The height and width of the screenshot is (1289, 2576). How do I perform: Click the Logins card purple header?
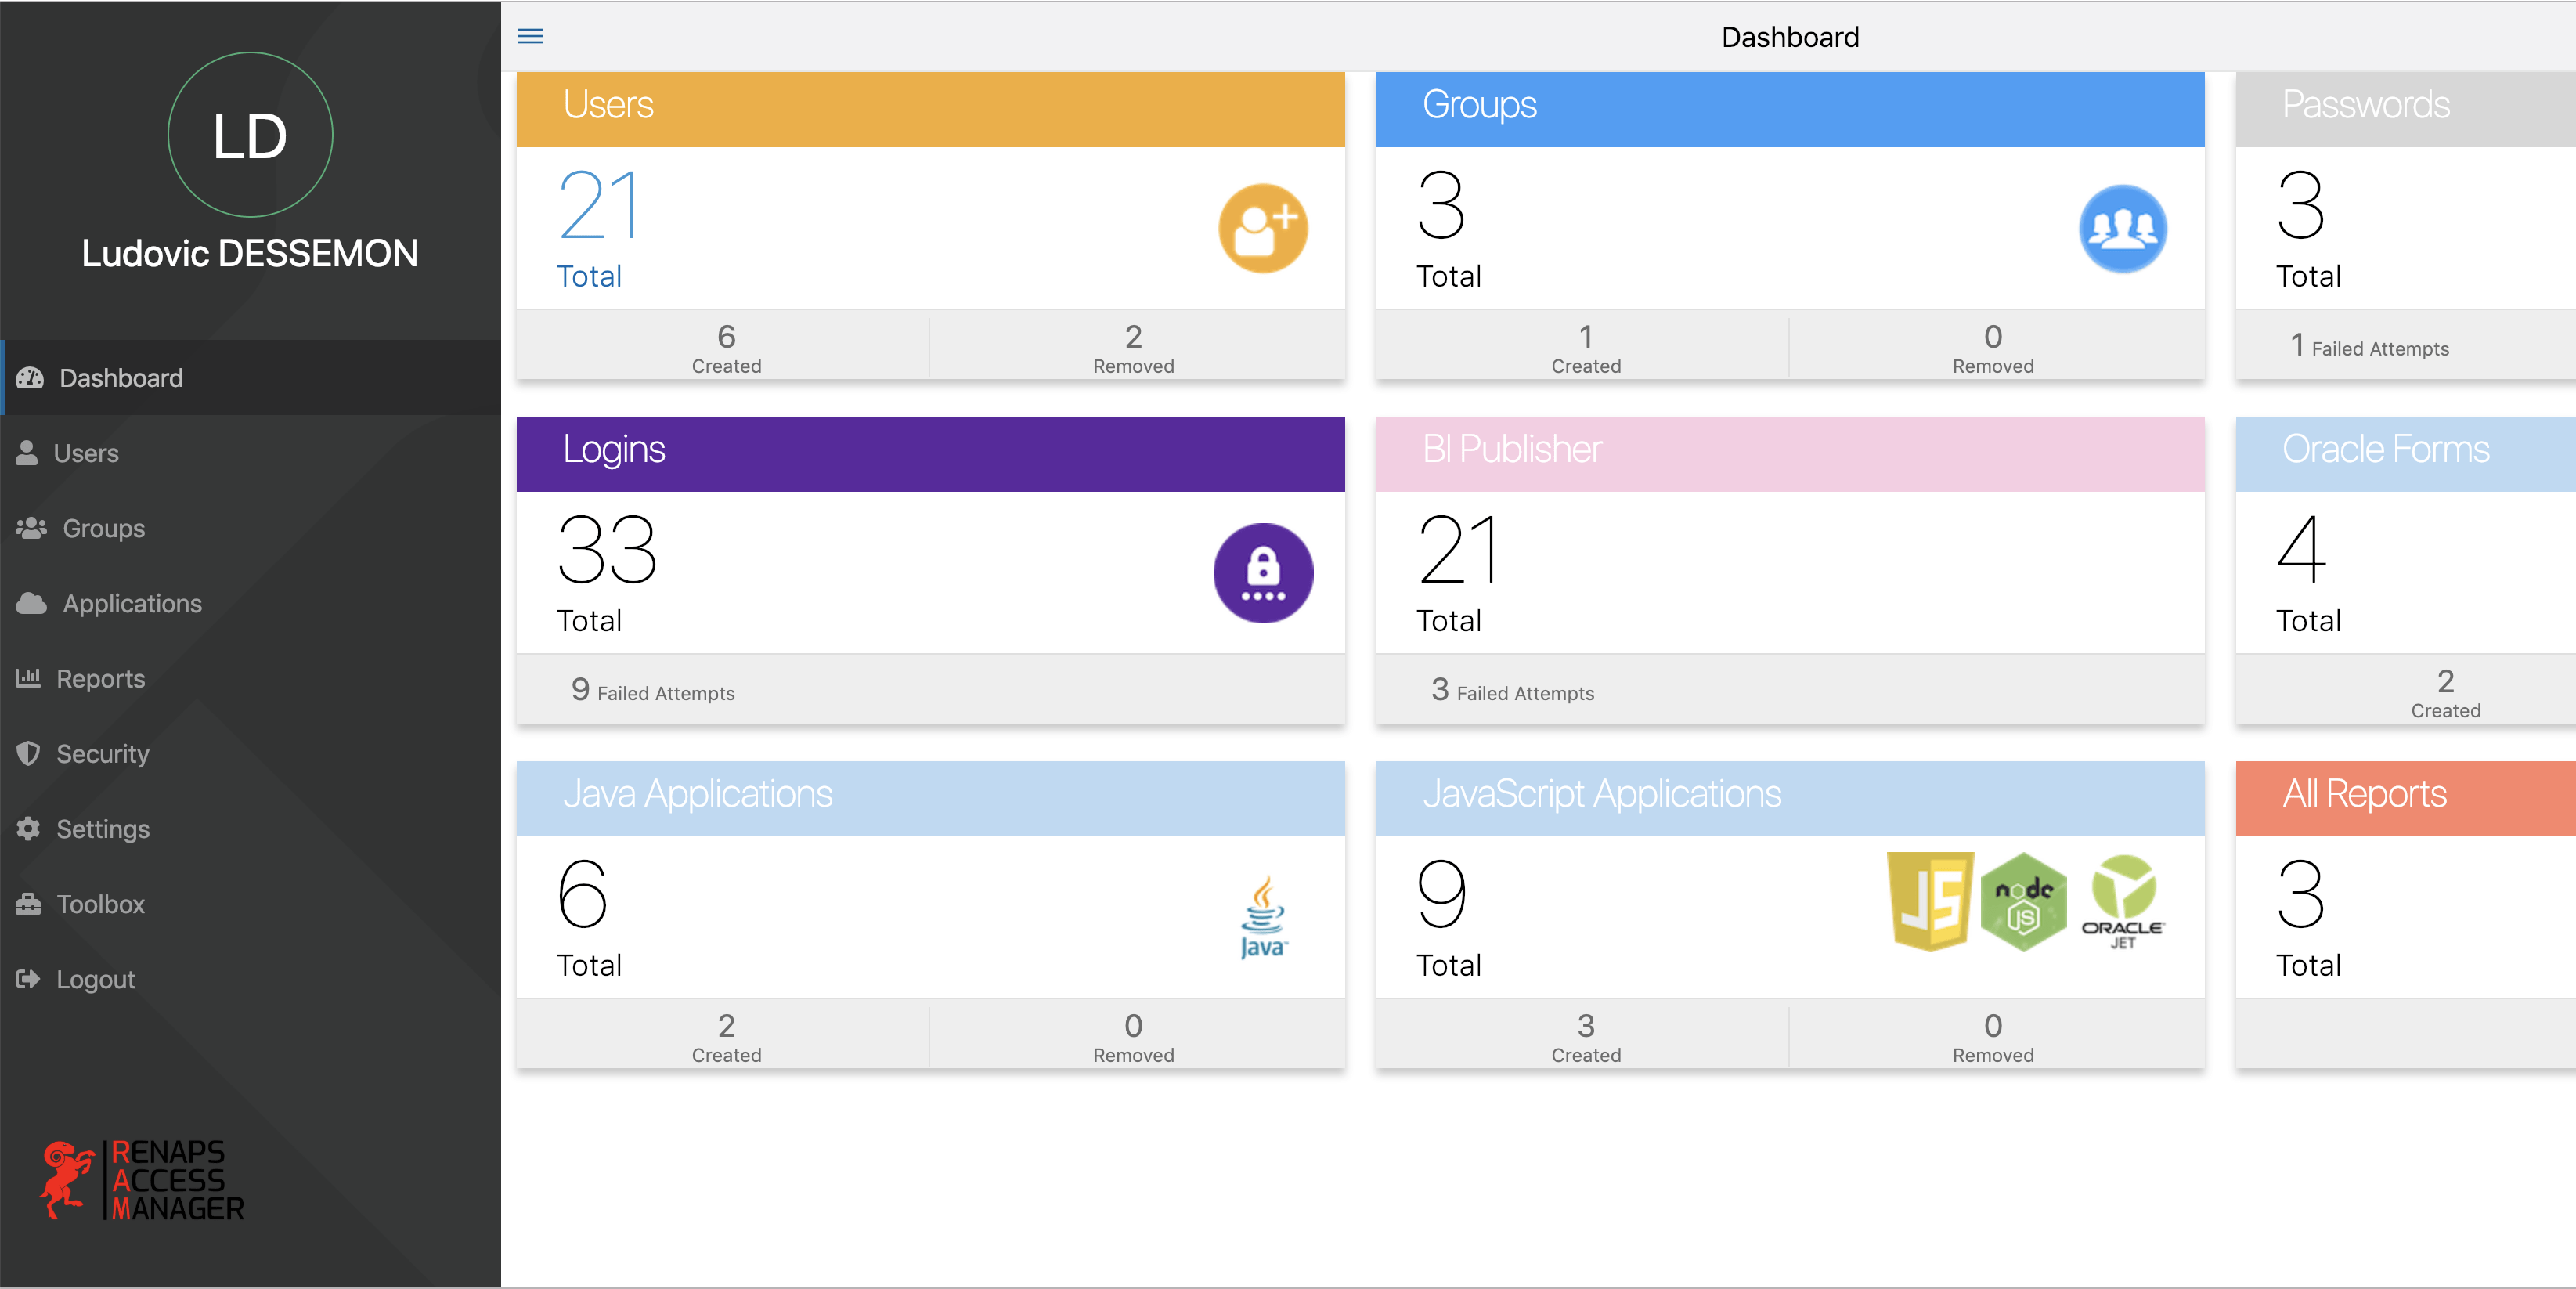click(x=930, y=453)
